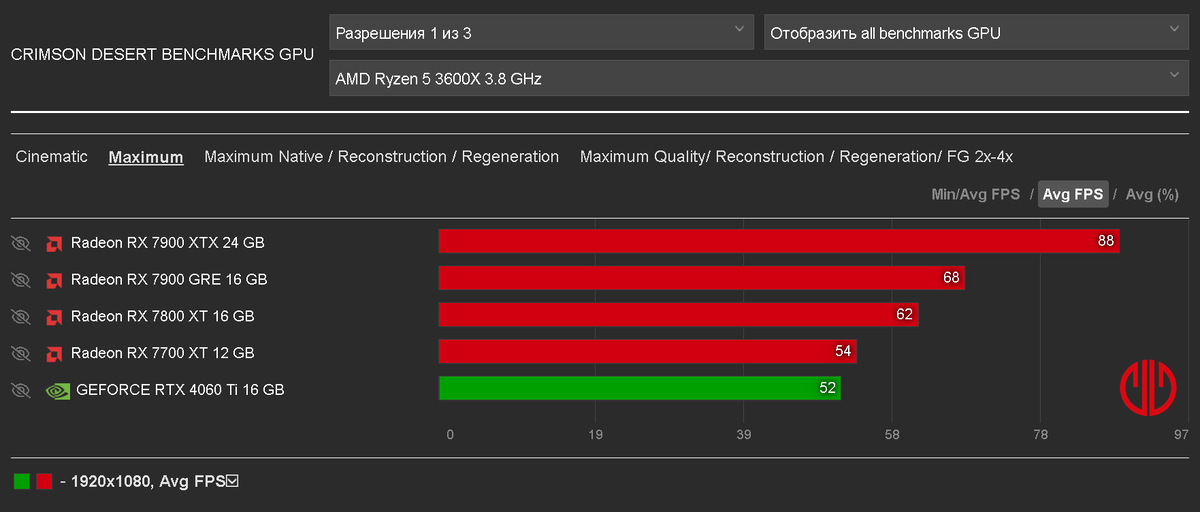Click AMD logo beside RX 7700 XT
Screen dimensions: 1200x512
(54, 353)
